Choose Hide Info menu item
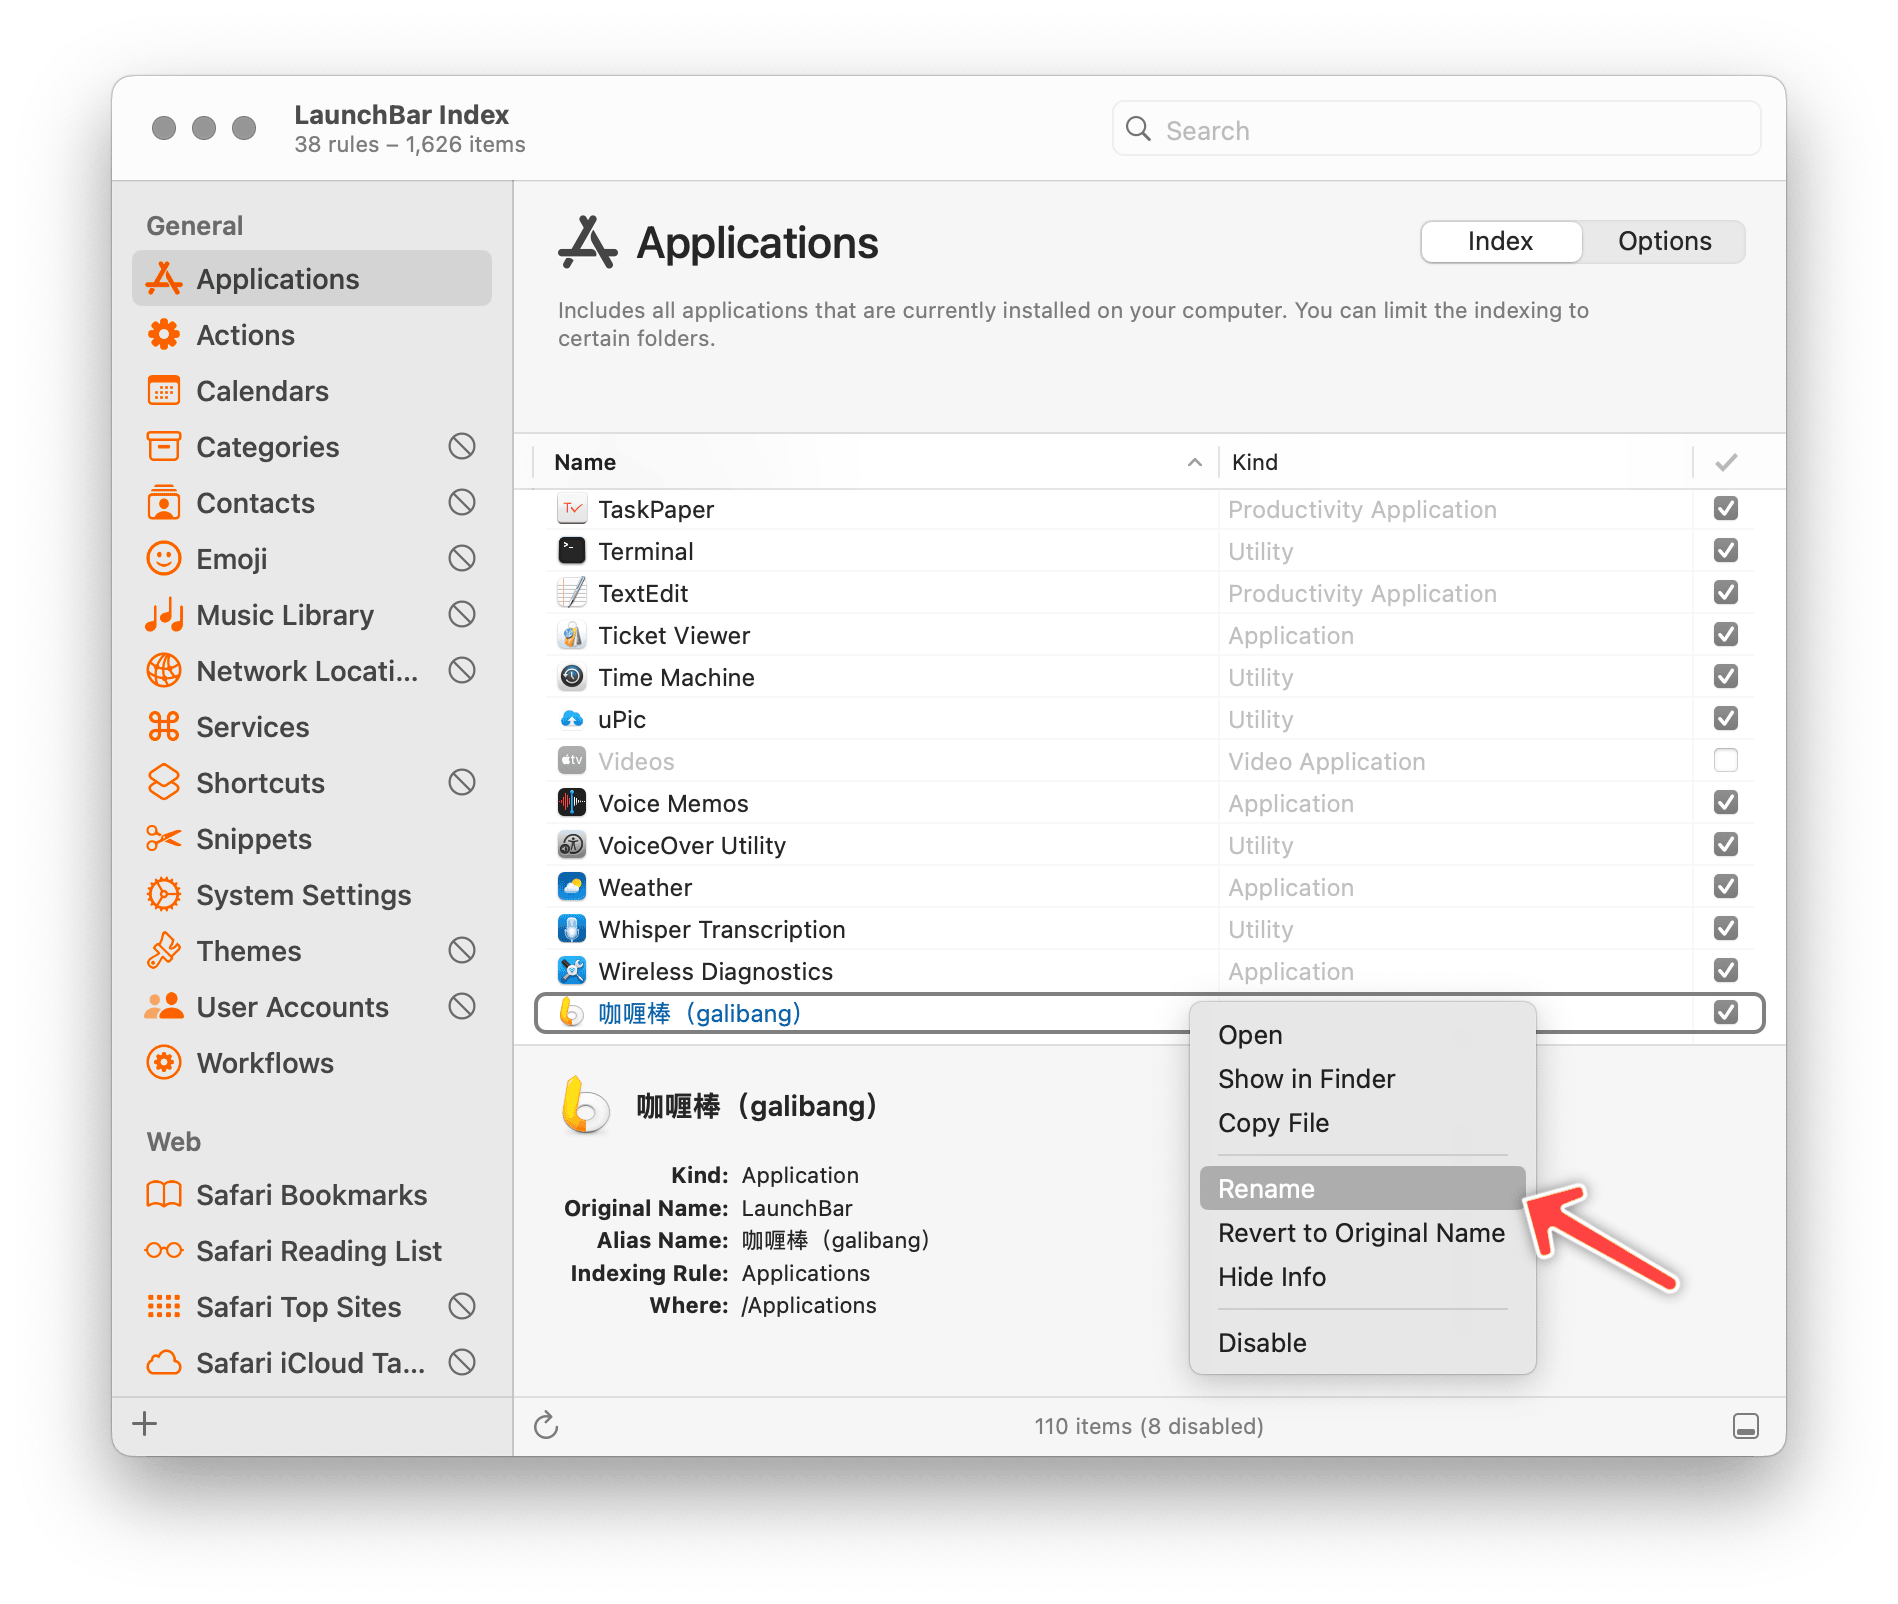The height and width of the screenshot is (1604, 1898). coord(1362,1277)
